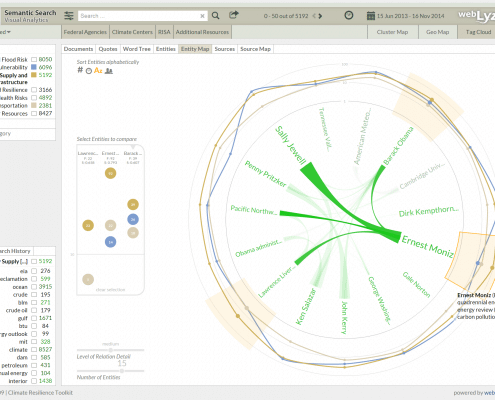Image resolution: width=495 pixels, height=400 pixels.
Task: Open the Climate Centers menu
Action: [132, 32]
